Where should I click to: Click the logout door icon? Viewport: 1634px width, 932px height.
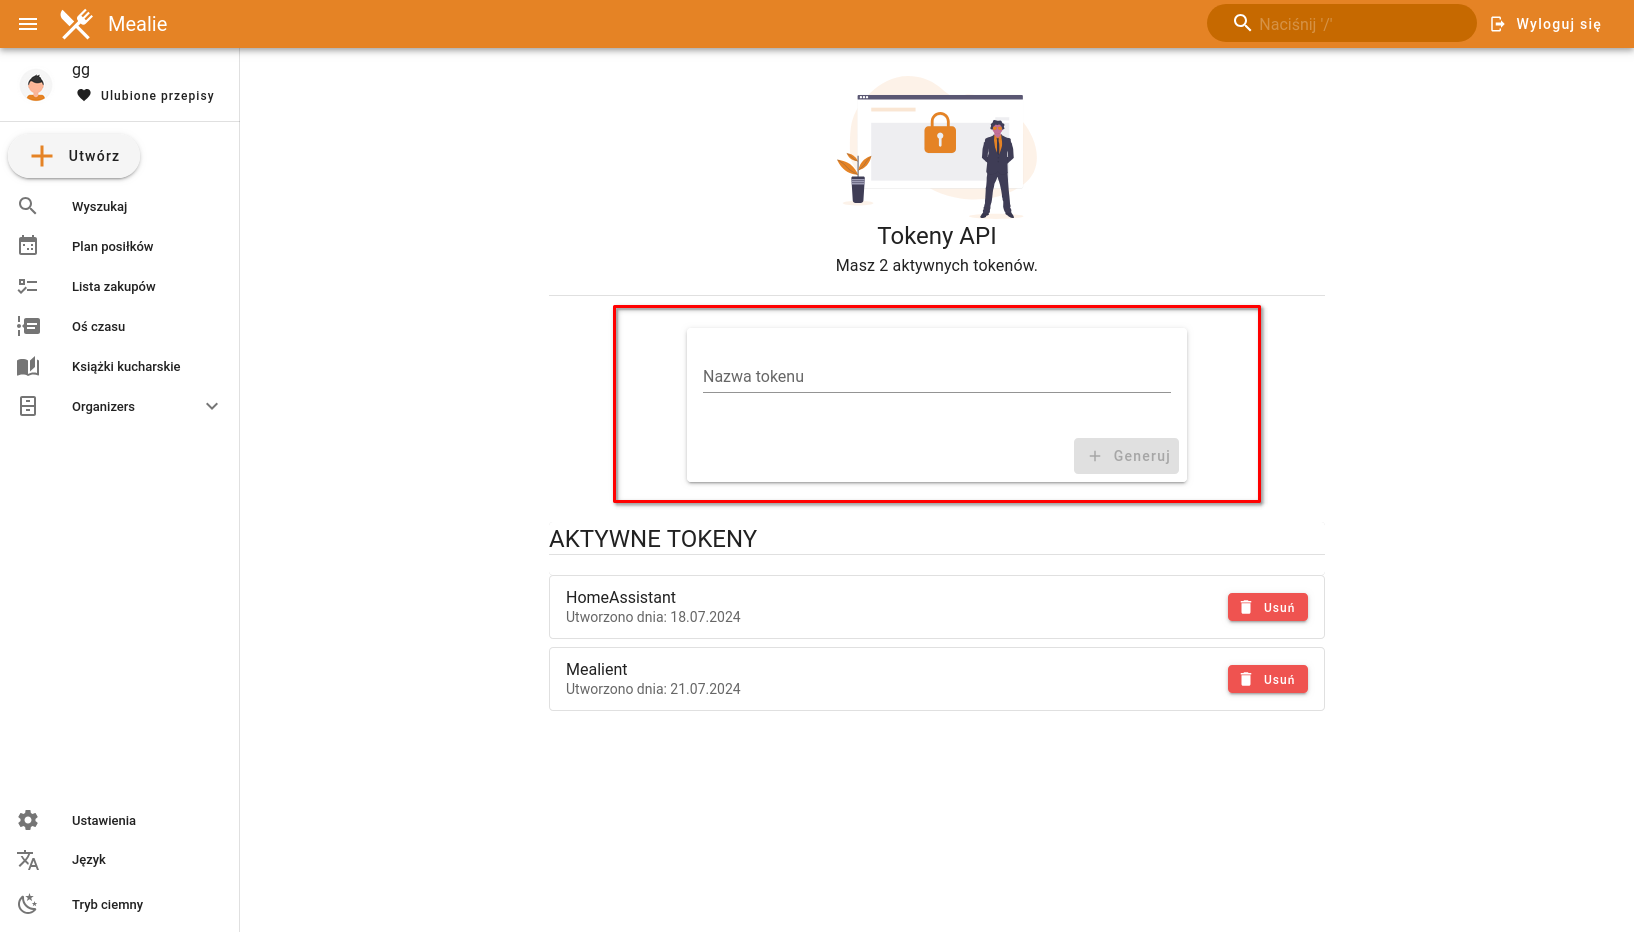1498,24
